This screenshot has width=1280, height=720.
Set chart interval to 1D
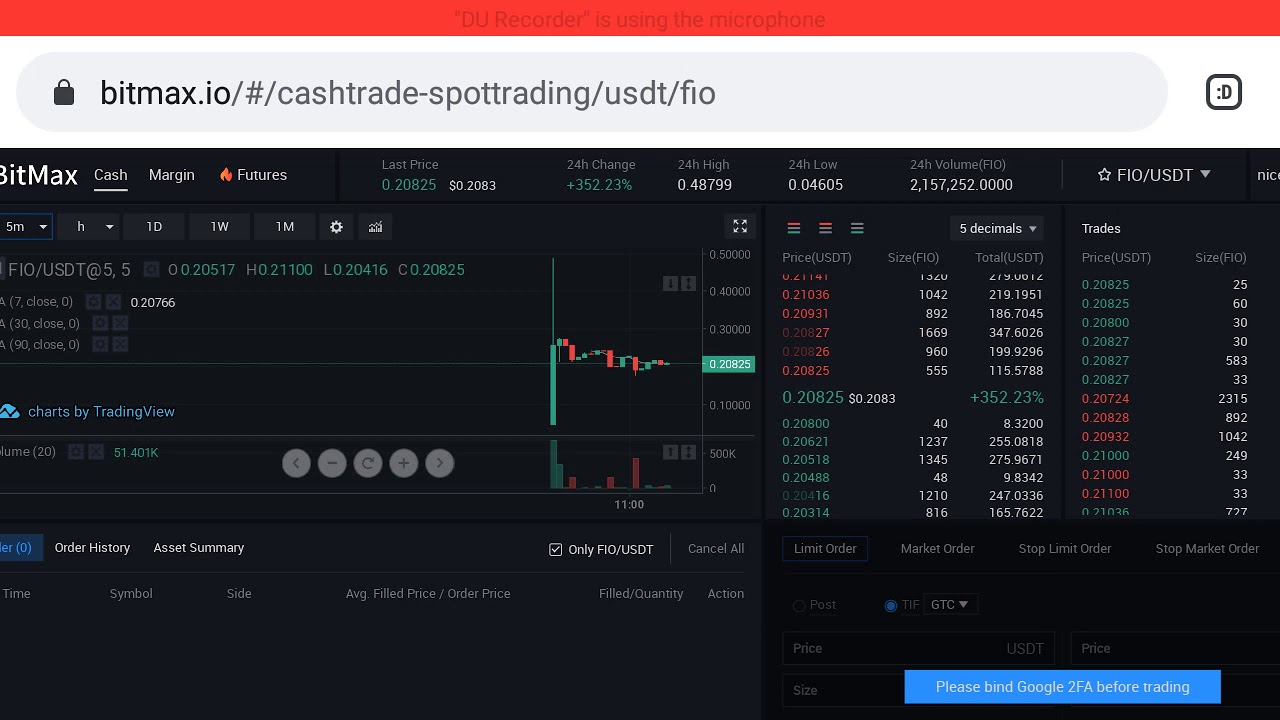(x=154, y=227)
